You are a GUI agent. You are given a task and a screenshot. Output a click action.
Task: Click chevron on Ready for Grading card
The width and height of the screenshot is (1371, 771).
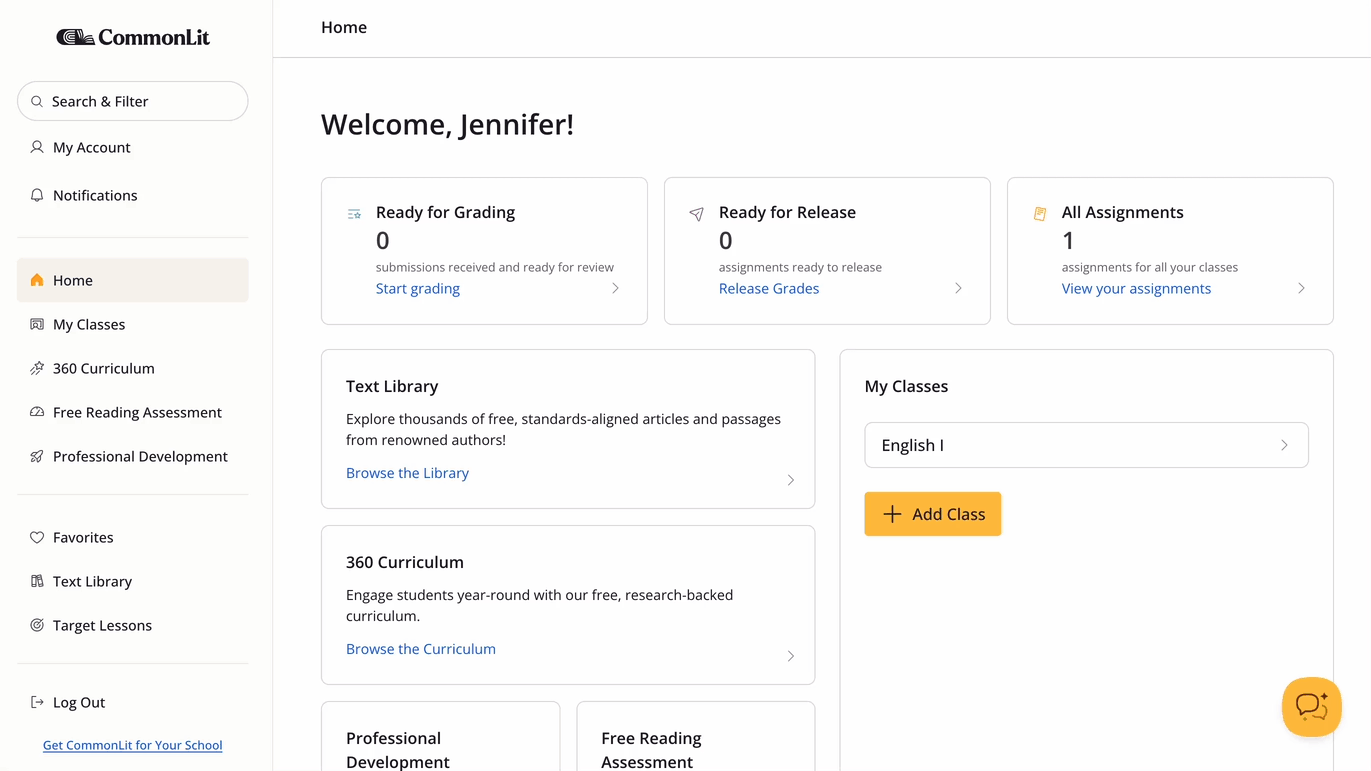[x=615, y=288]
